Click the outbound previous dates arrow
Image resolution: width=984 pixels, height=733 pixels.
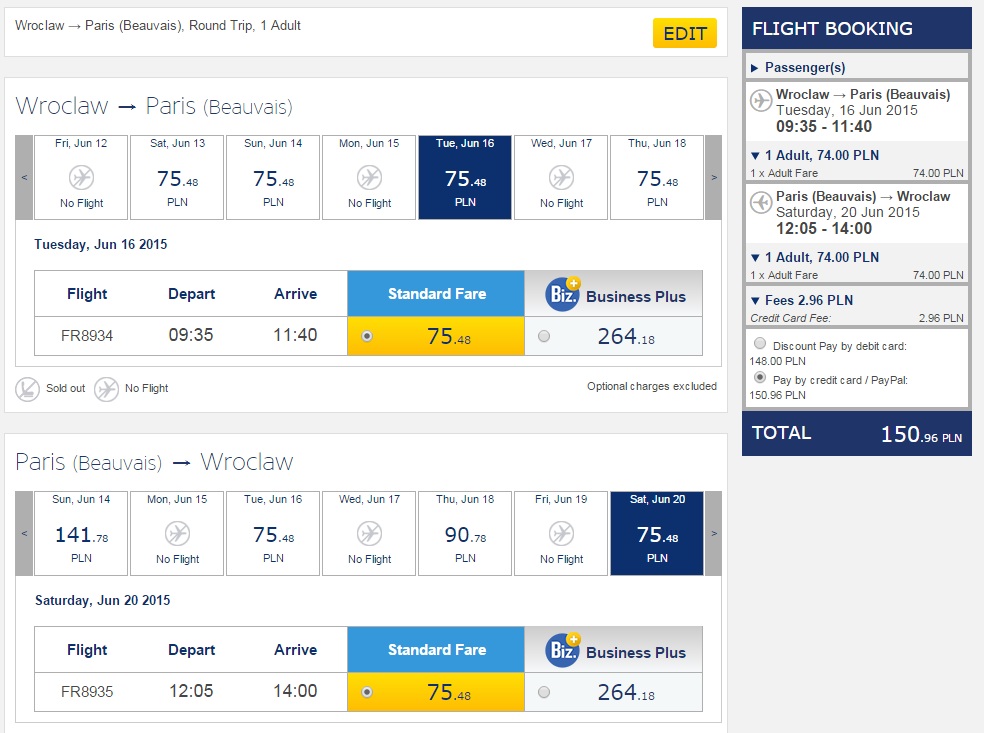24,178
